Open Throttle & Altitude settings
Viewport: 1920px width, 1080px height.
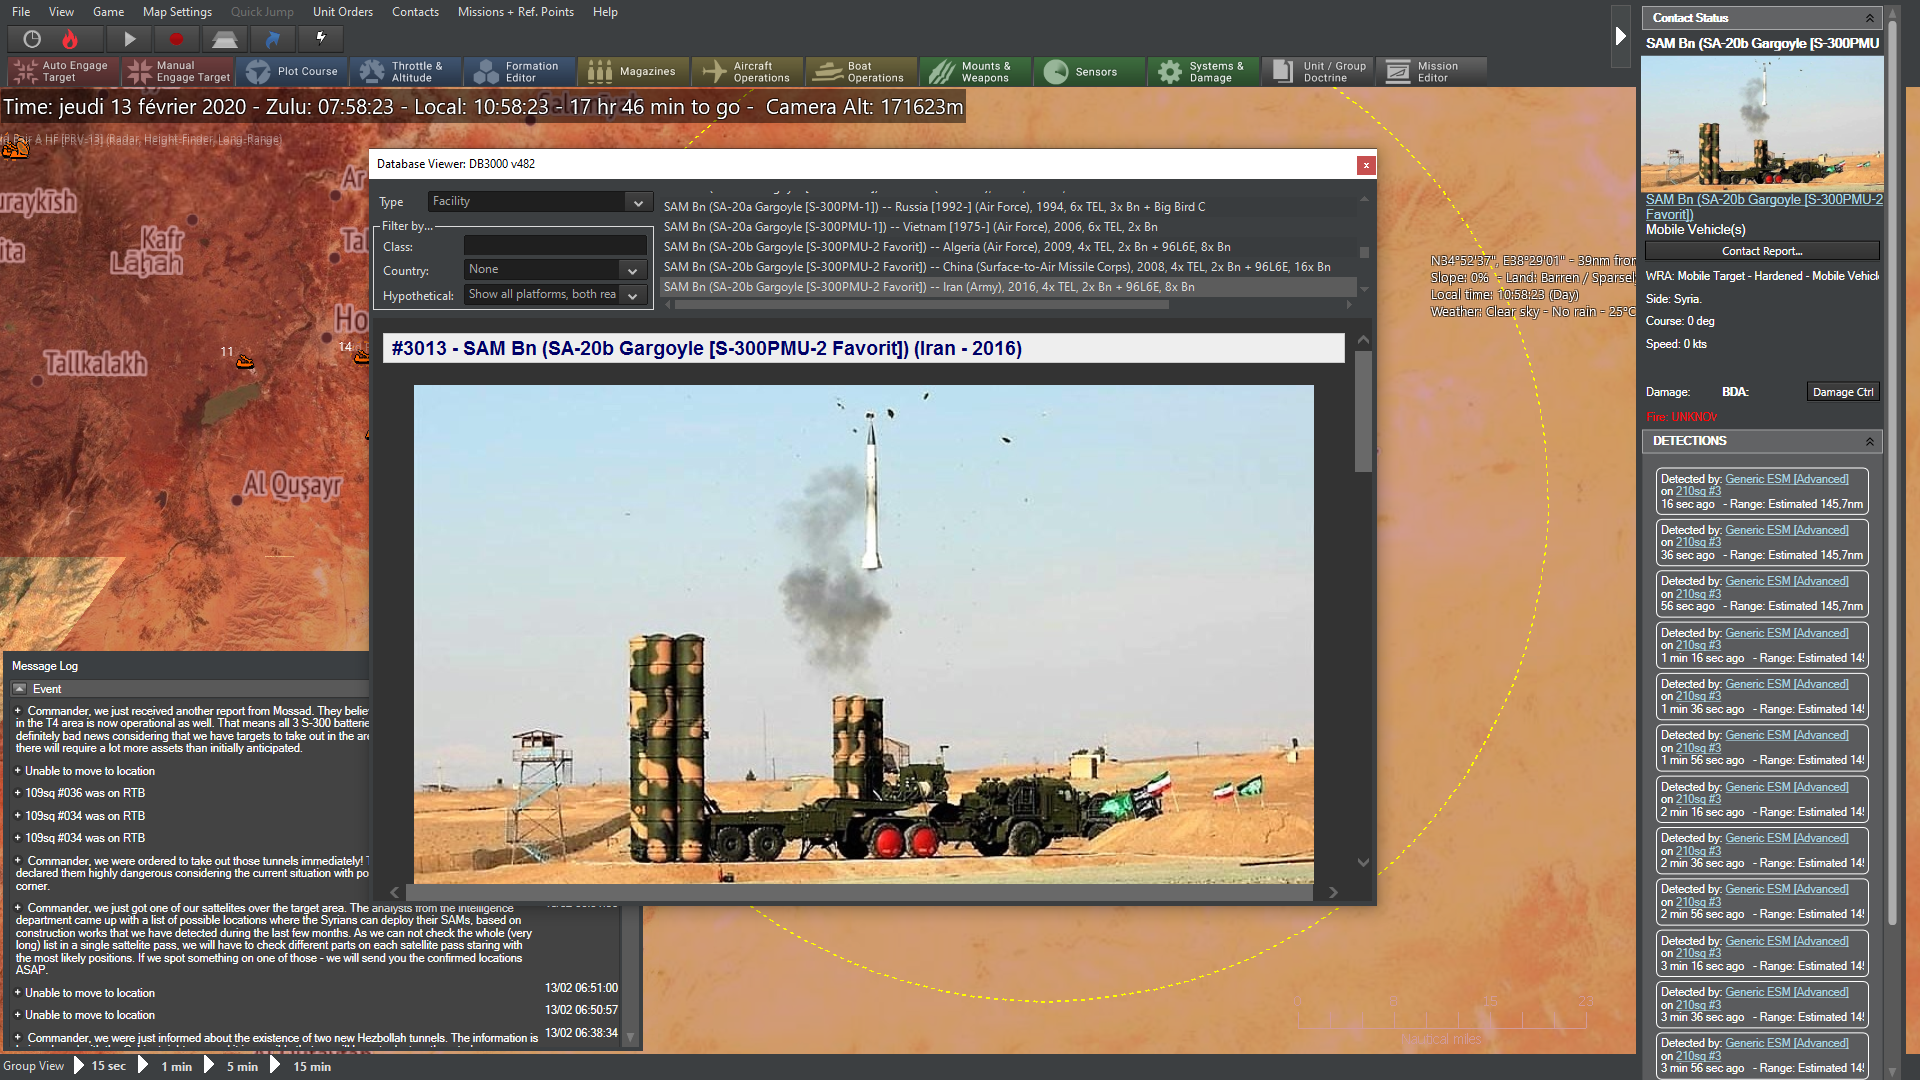point(406,71)
